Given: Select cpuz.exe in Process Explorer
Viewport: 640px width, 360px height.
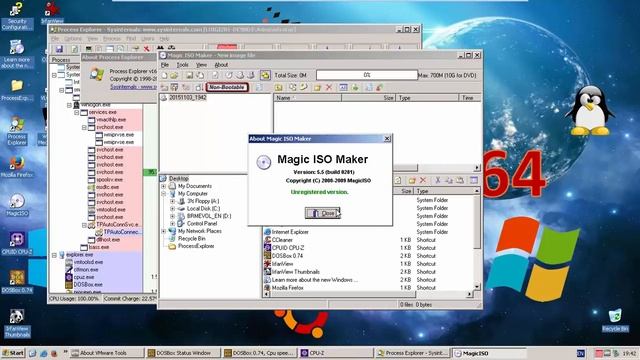Looking at the screenshot, I should [84, 277].
